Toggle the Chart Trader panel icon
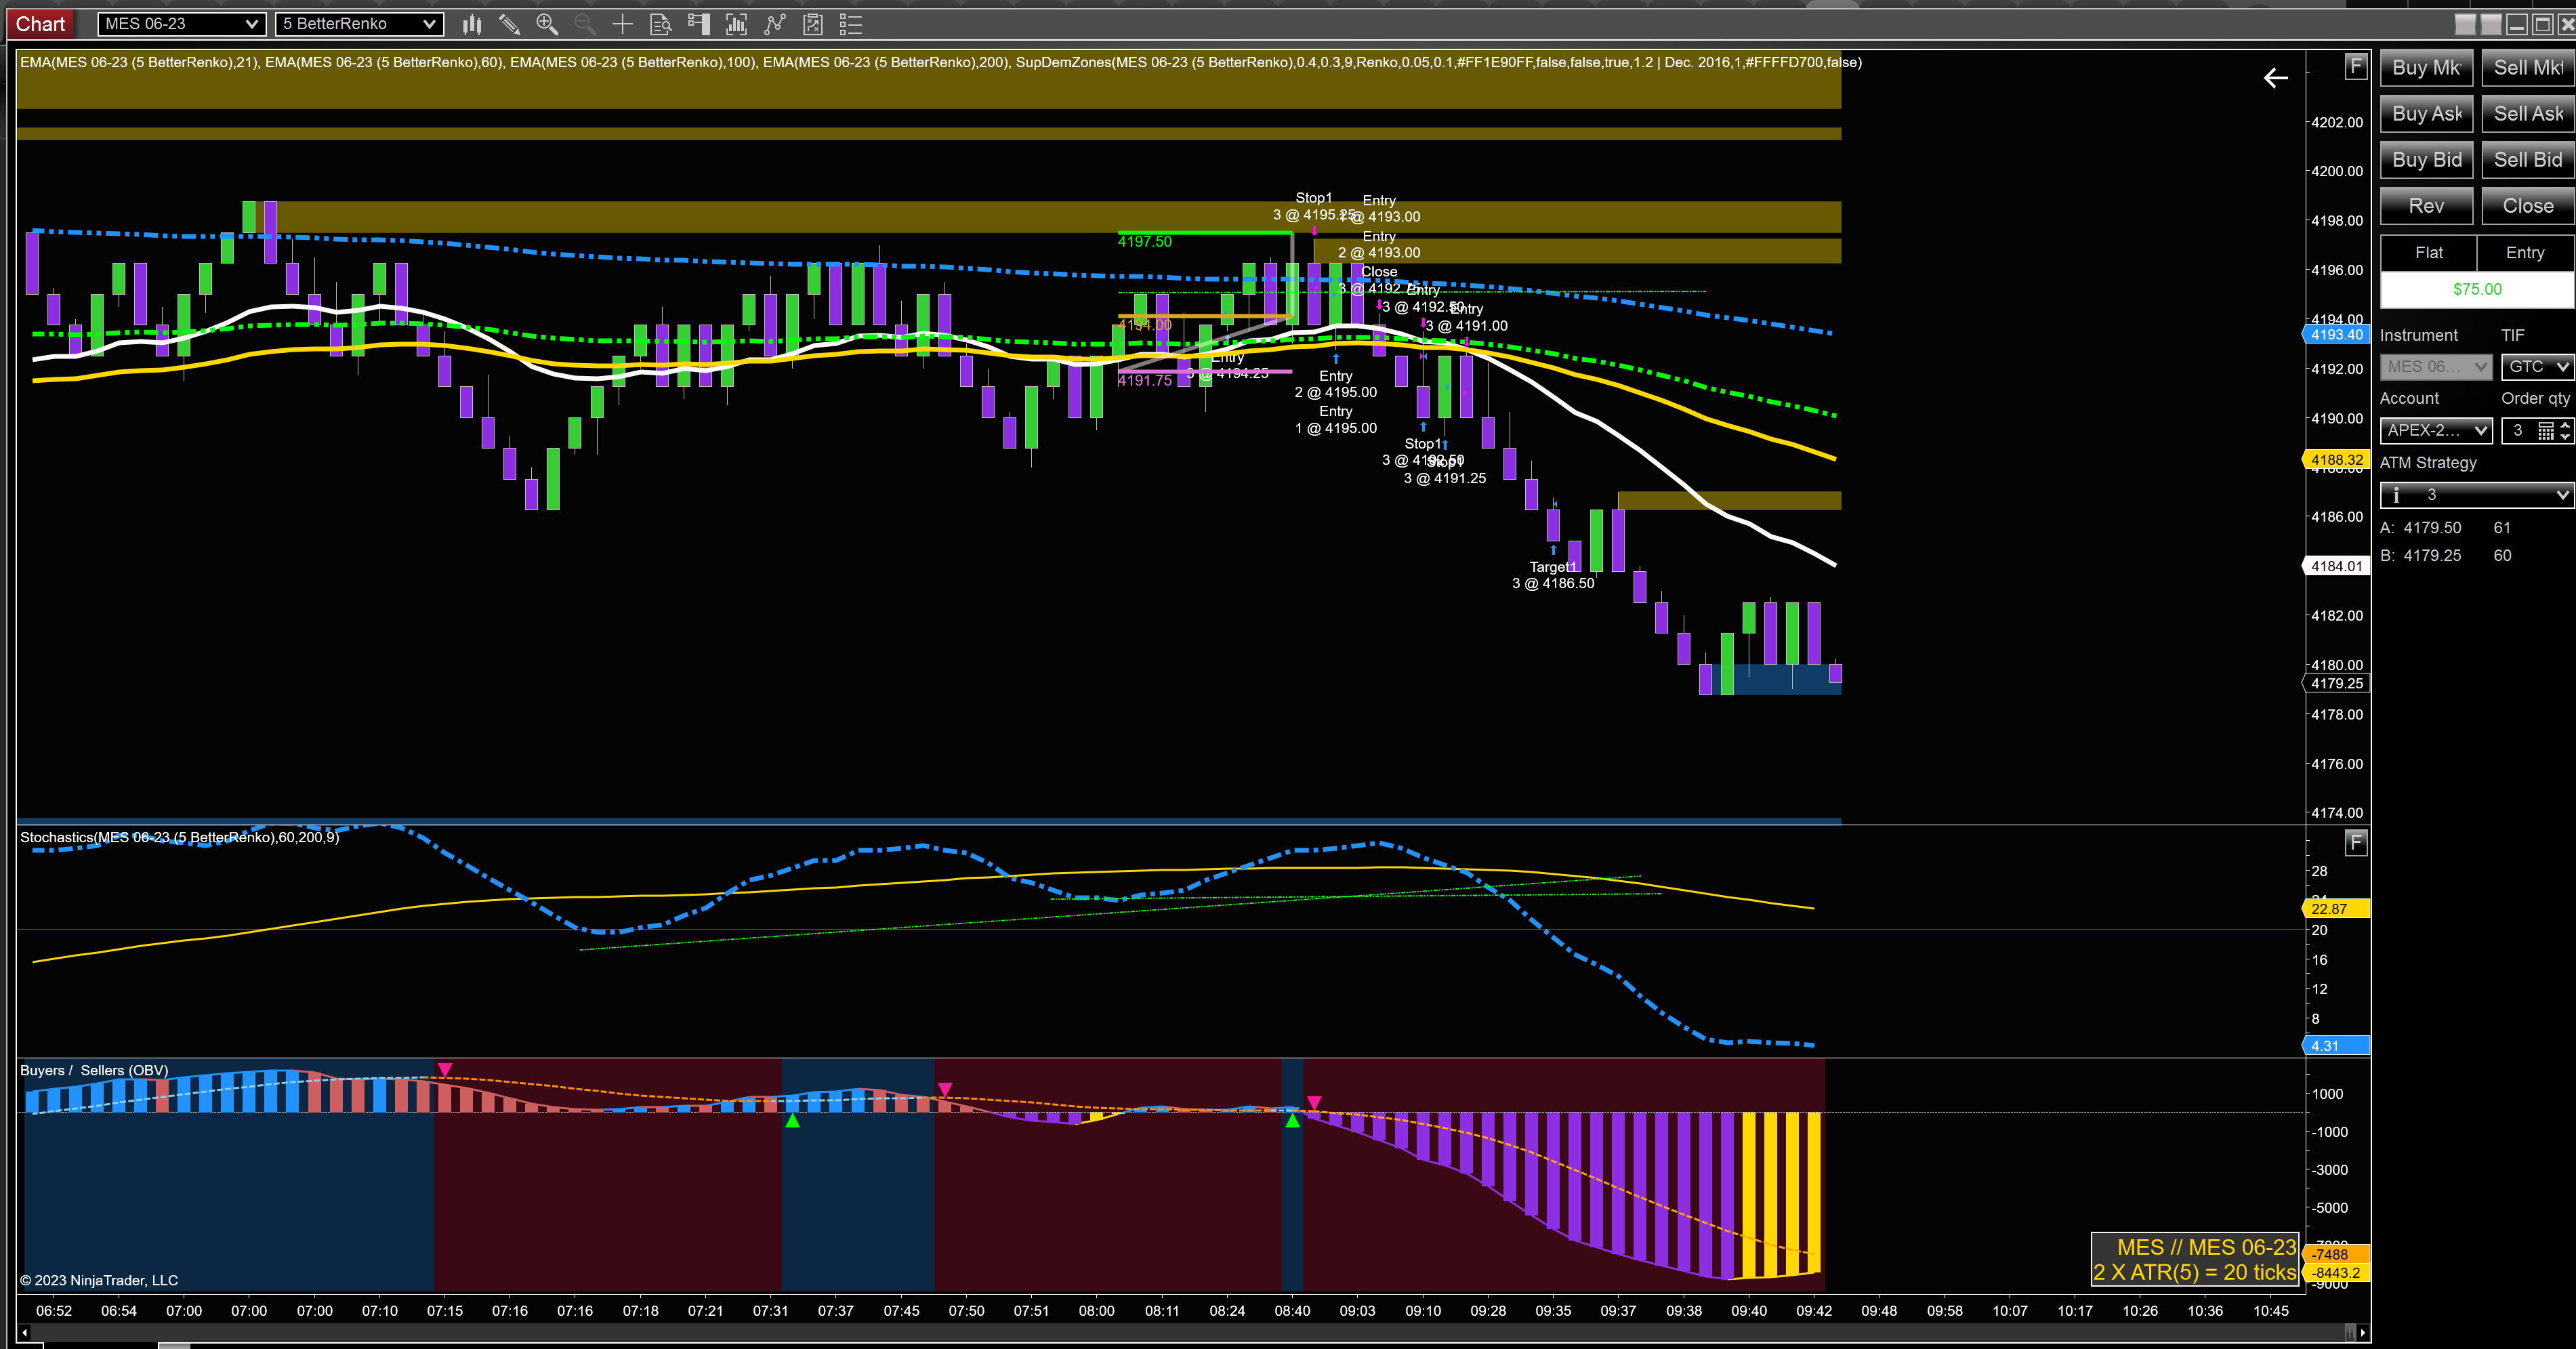Screen dimensions: 2576x1349 click(x=698, y=24)
